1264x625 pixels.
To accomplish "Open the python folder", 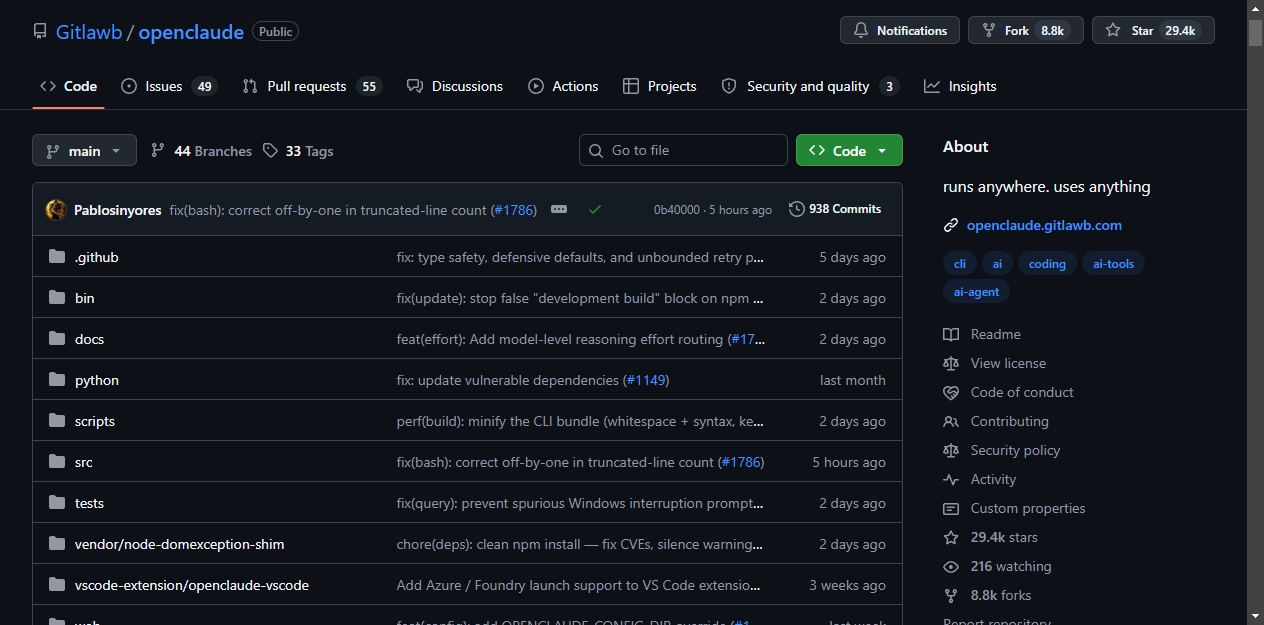I will [x=97, y=380].
